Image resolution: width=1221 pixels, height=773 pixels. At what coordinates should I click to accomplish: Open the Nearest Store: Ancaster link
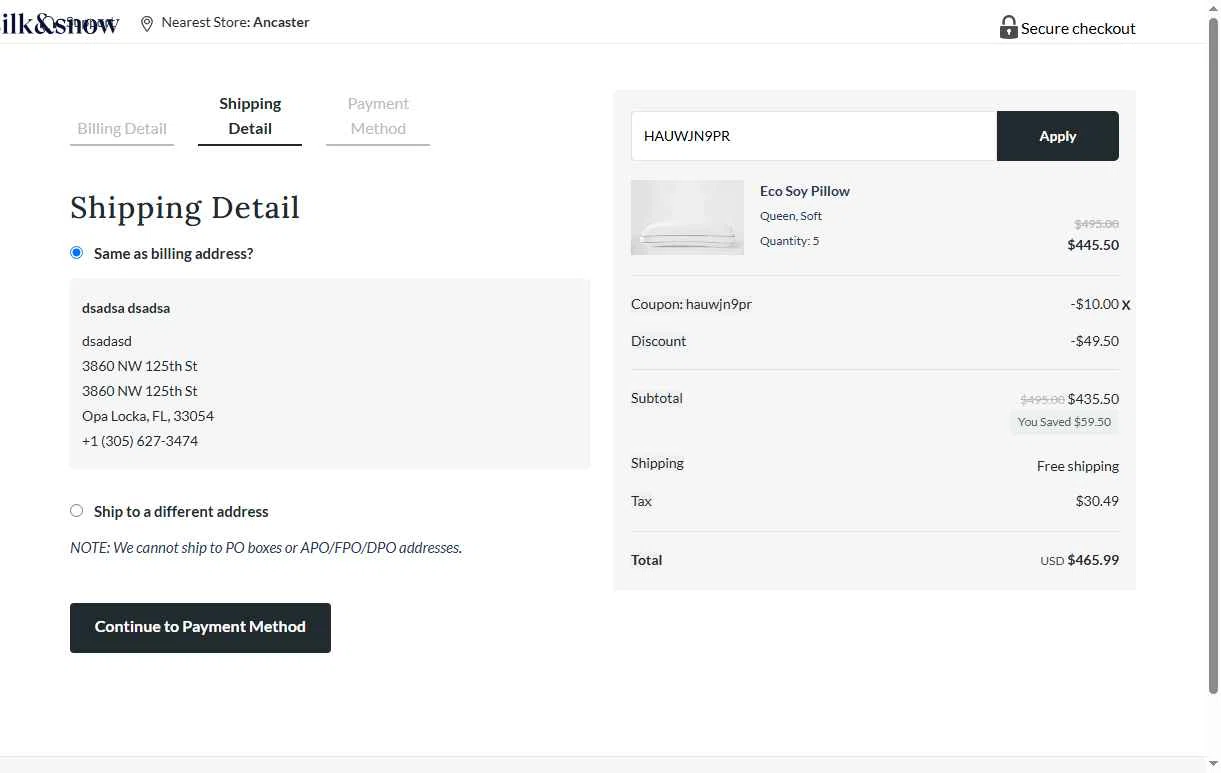(235, 22)
